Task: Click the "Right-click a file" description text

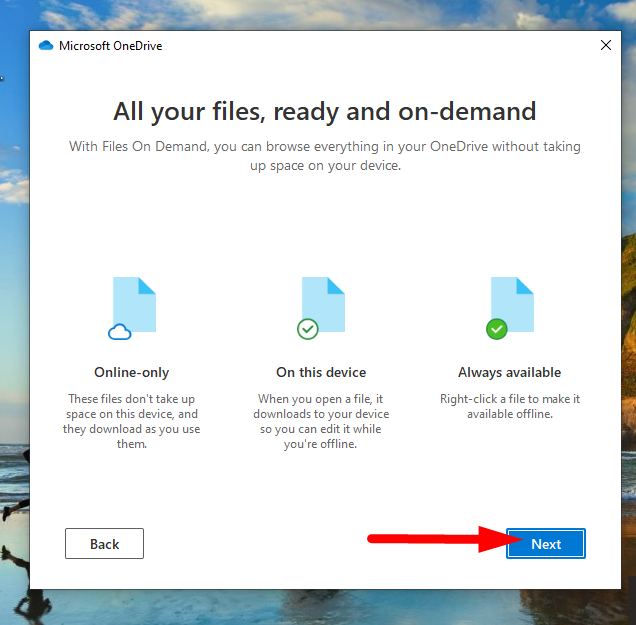Action: (x=509, y=406)
